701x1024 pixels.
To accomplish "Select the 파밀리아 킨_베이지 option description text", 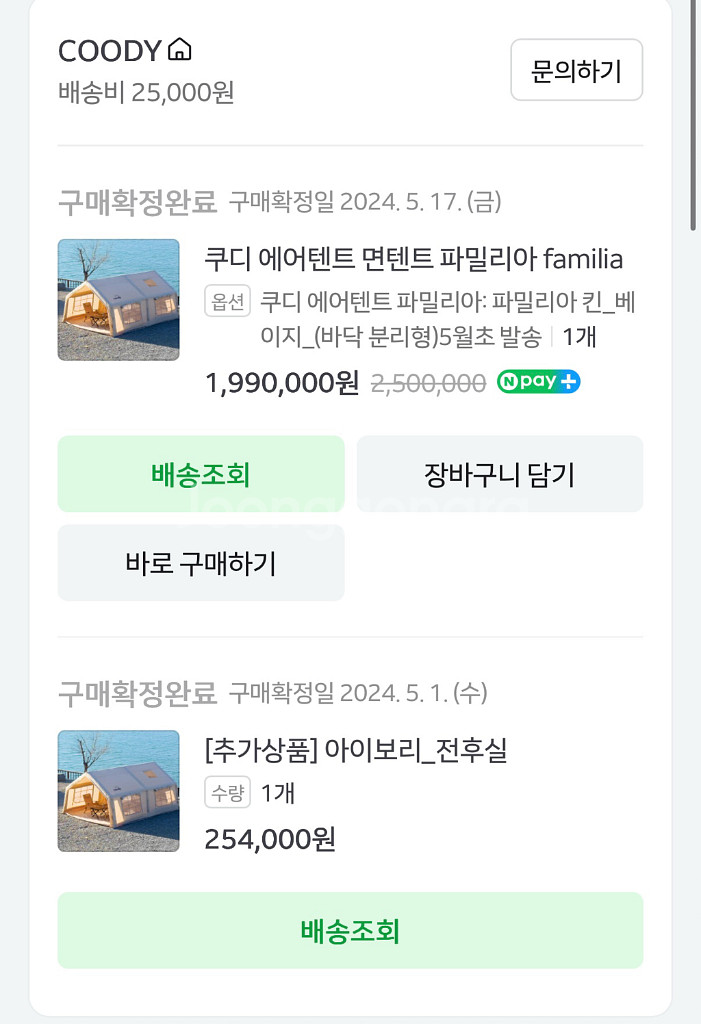I will 447,319.
